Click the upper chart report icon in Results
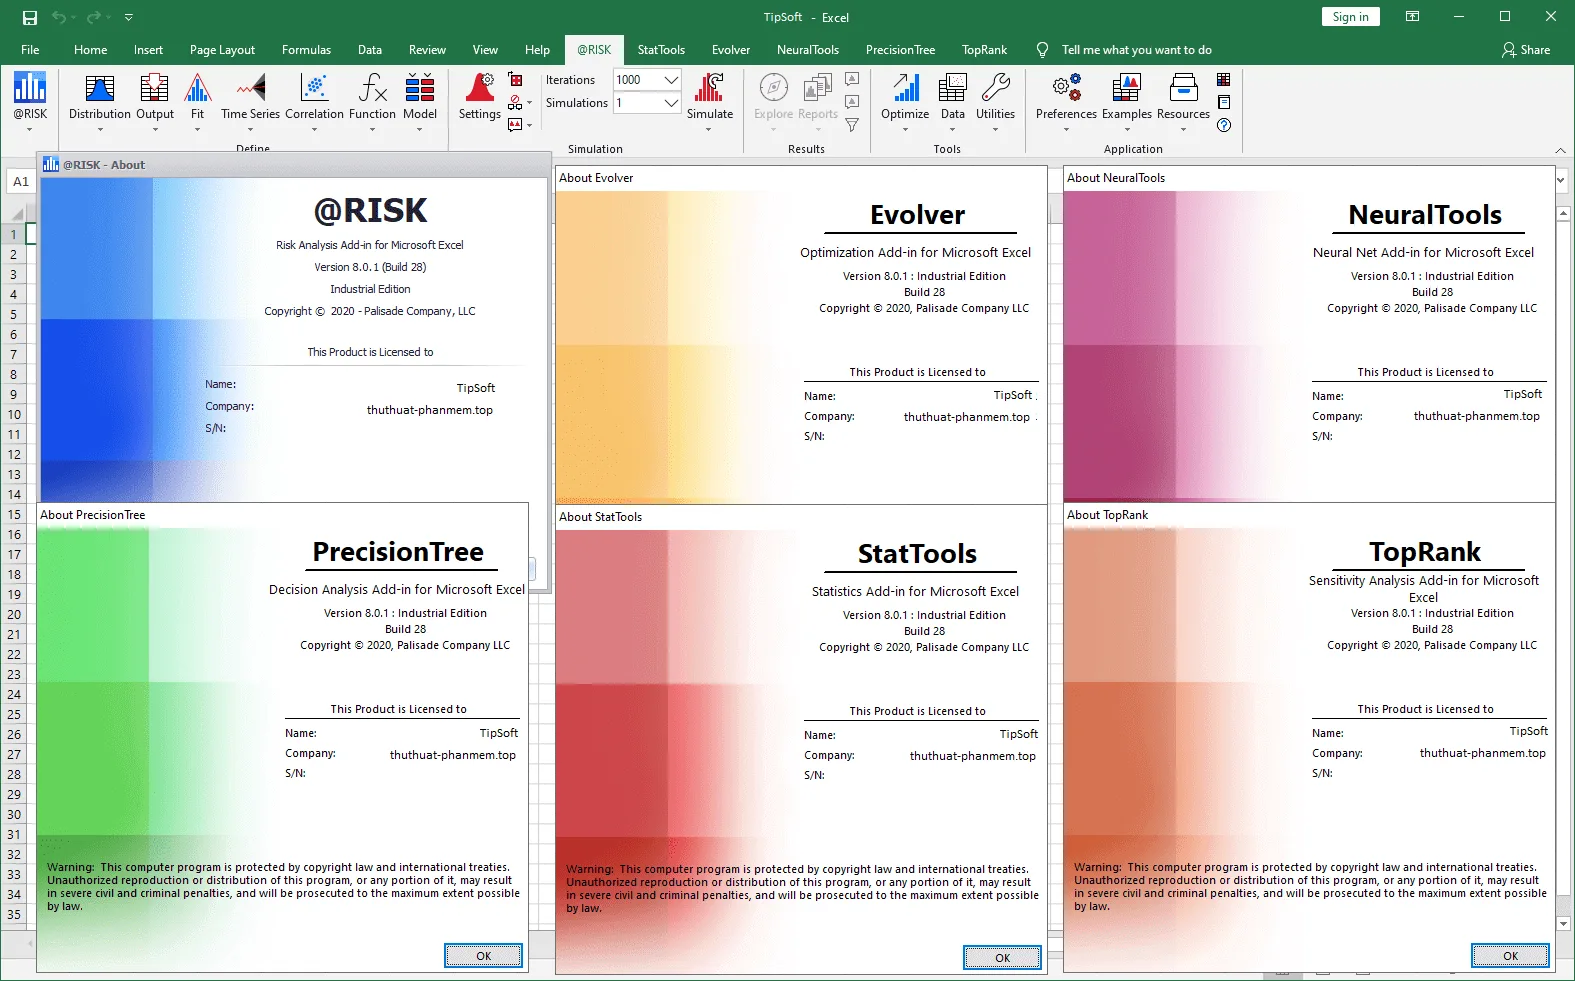The height and width of the screenshot is (981, 1575). [852, 79]
